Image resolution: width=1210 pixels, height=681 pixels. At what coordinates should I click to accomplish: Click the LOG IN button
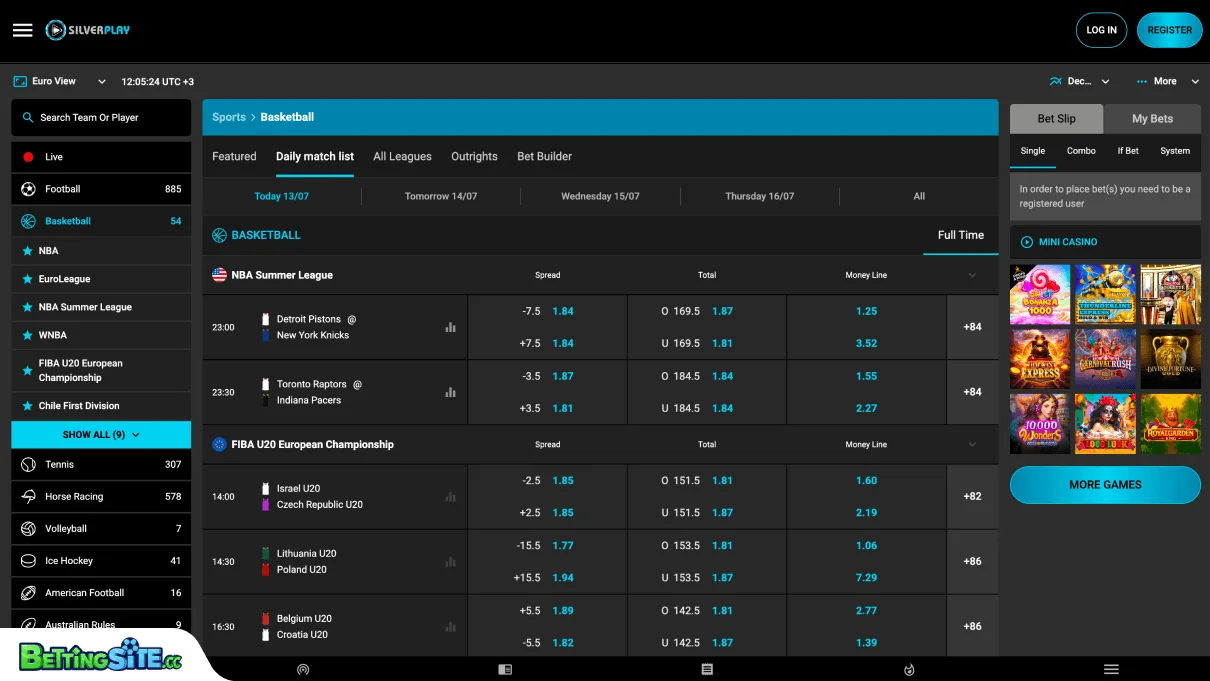coord(1101,30)
